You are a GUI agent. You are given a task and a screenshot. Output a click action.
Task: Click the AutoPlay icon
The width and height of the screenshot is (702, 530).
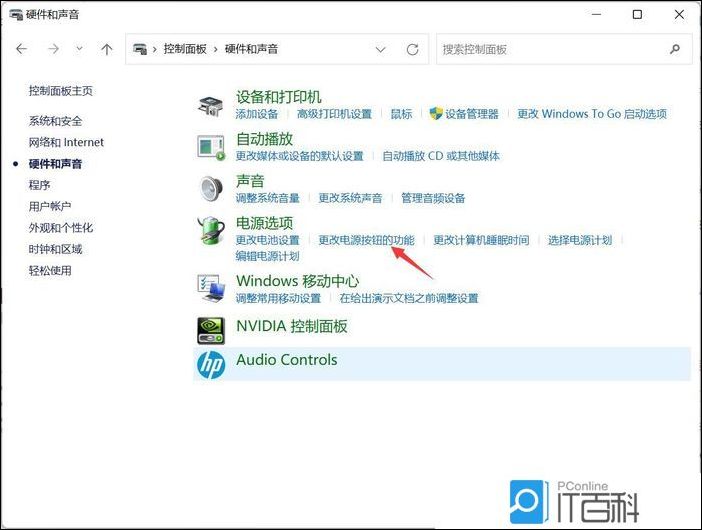(210, 147)
